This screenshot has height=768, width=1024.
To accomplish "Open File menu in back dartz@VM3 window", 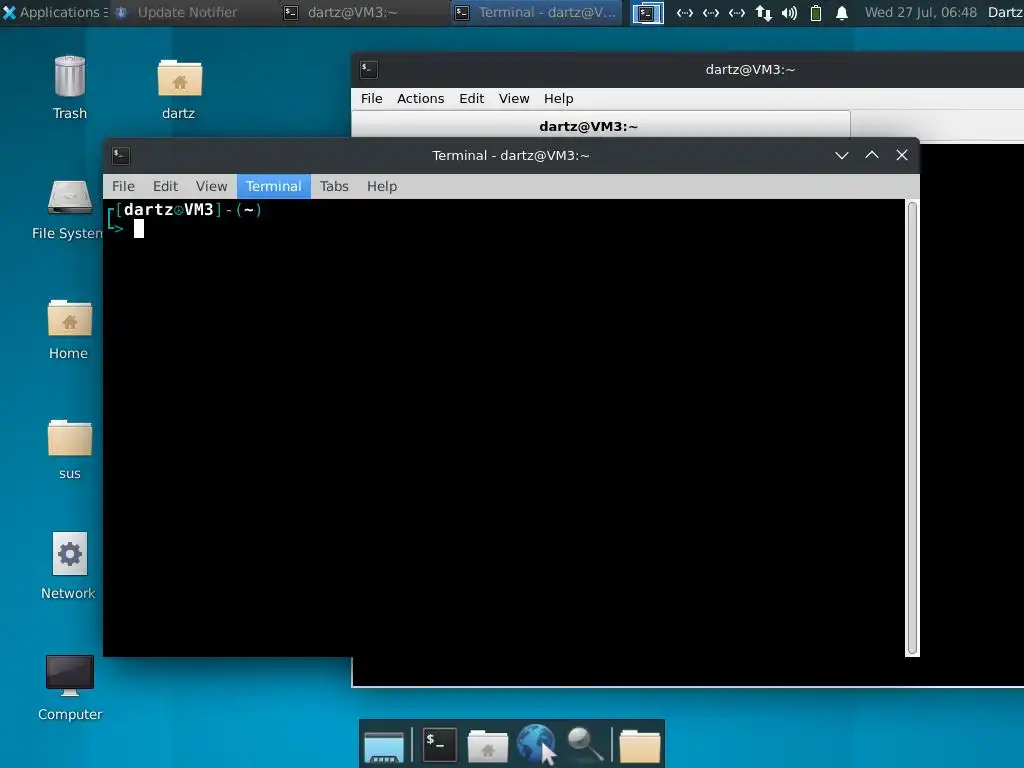I will point(372,99).
